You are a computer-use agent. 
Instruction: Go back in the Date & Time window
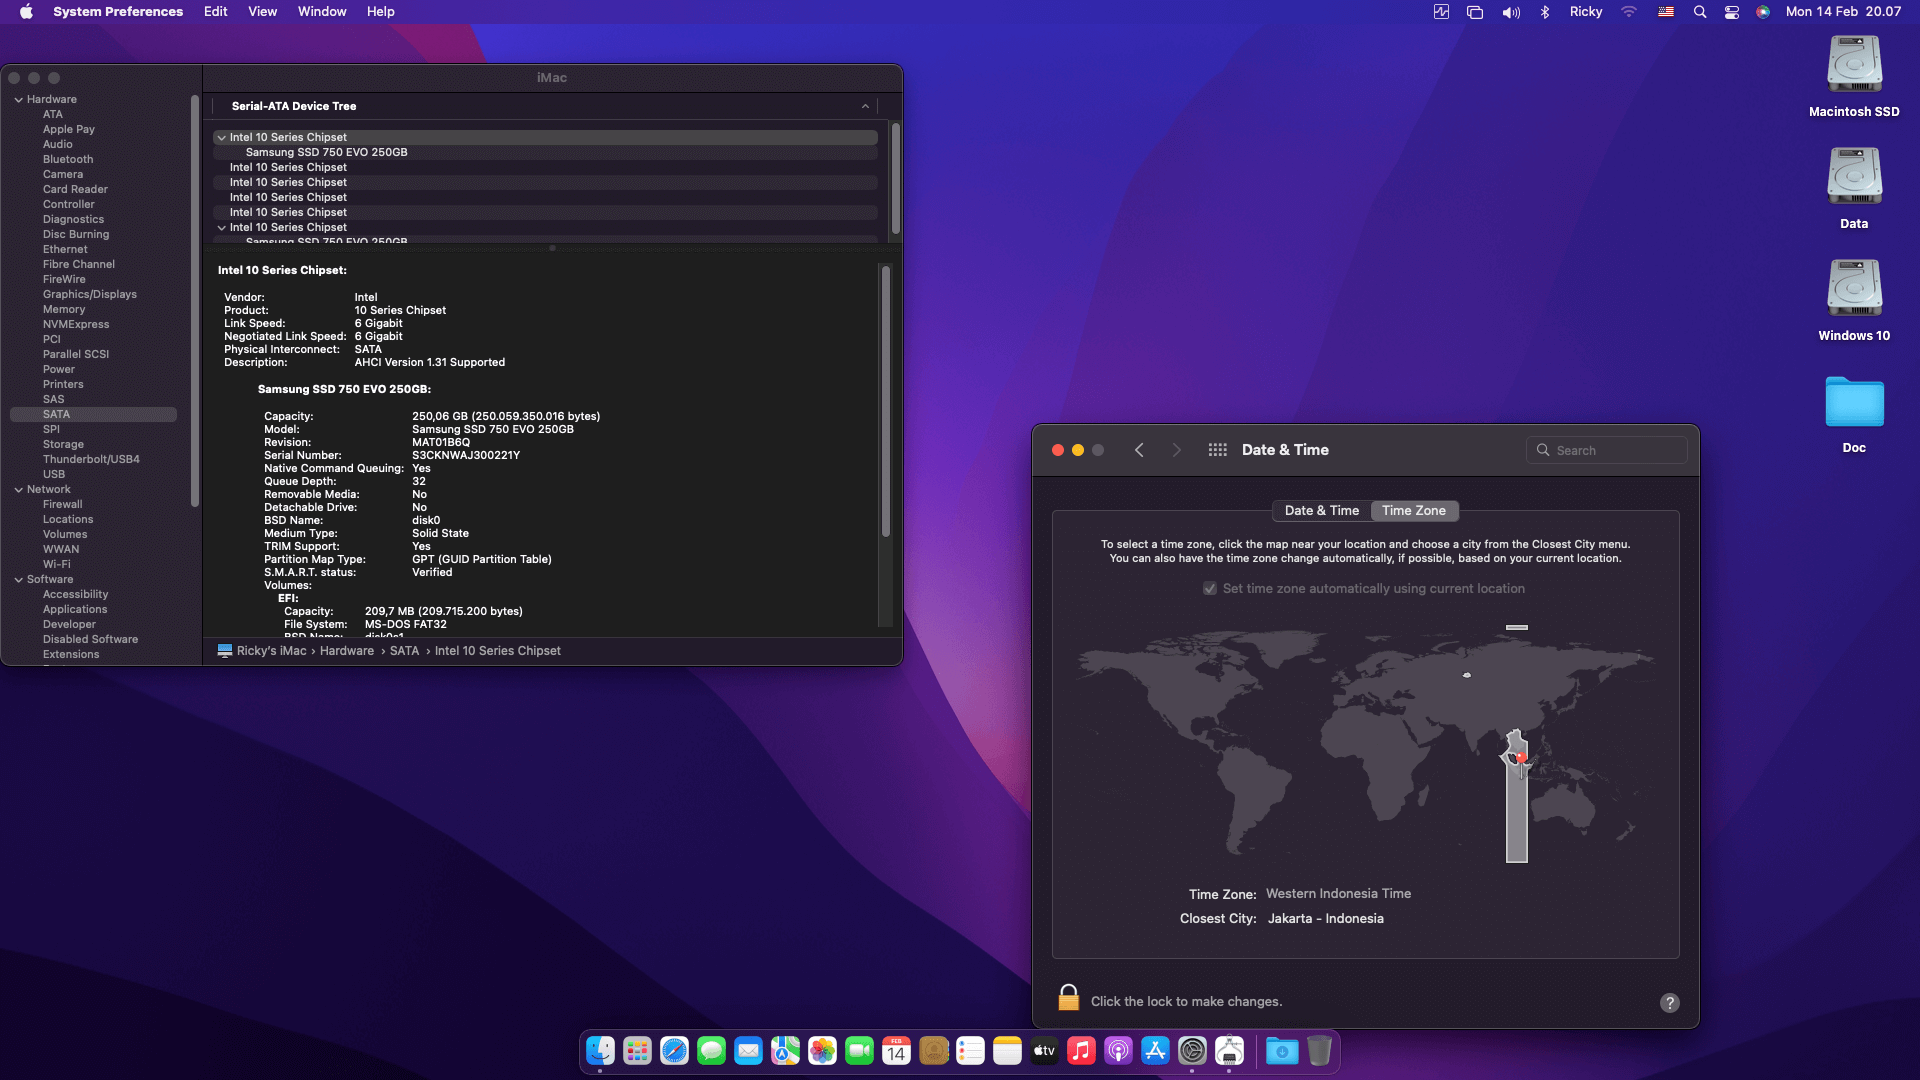coord(1139,450)
